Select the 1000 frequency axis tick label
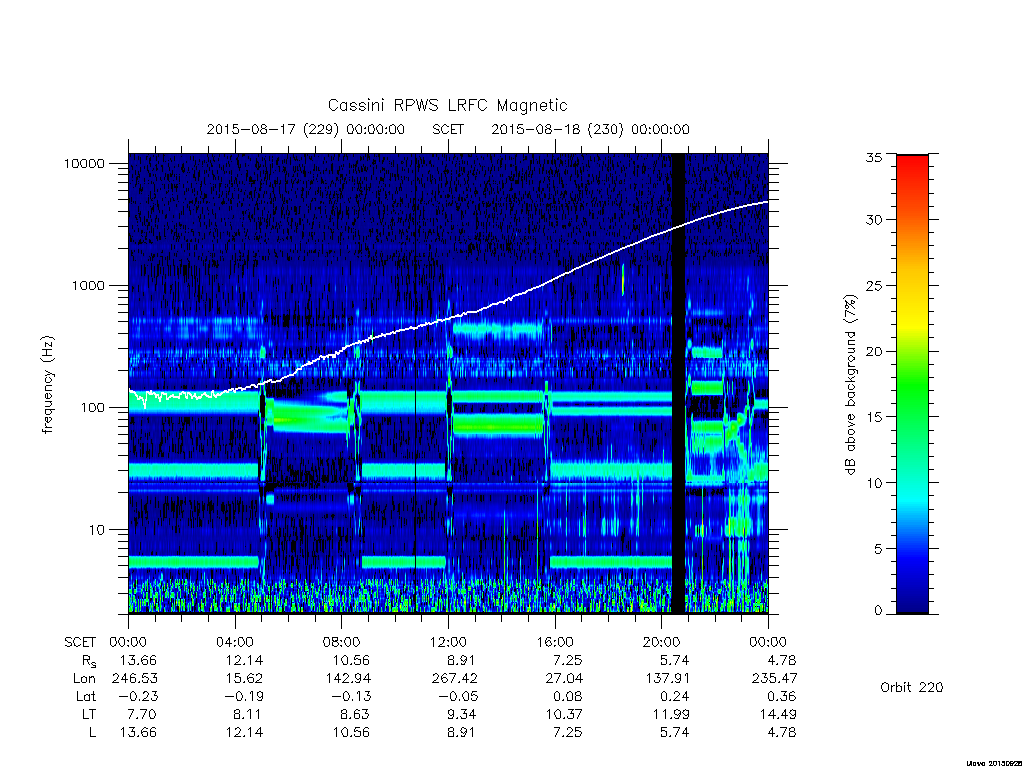Viewport: 1024px width, 768px height. coord(88,285)
